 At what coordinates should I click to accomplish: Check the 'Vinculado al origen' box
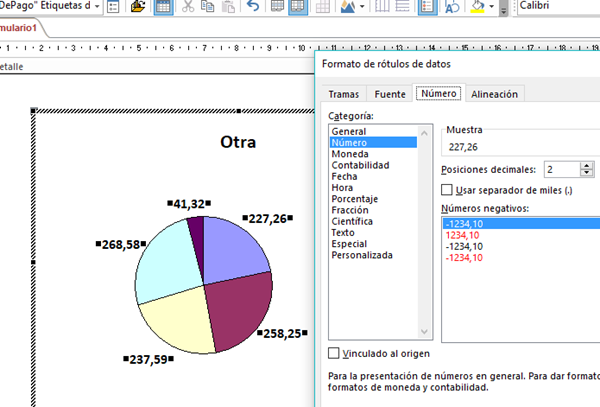pyautogui.click(x=334, y=353)
